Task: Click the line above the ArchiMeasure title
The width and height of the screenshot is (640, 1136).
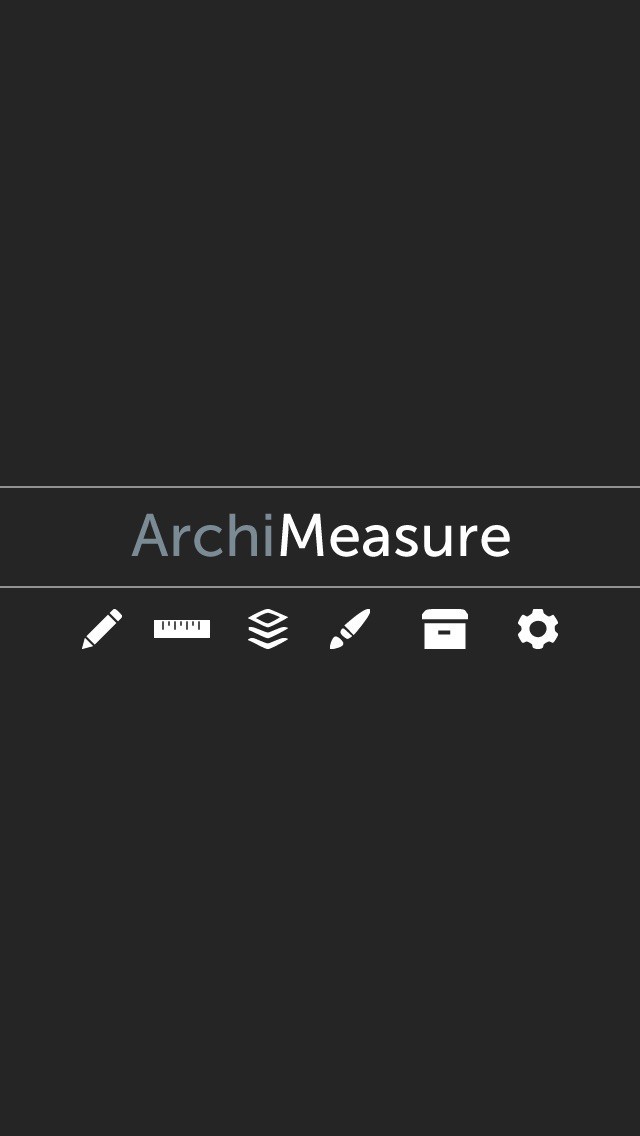Action: [x=320, y=487]
